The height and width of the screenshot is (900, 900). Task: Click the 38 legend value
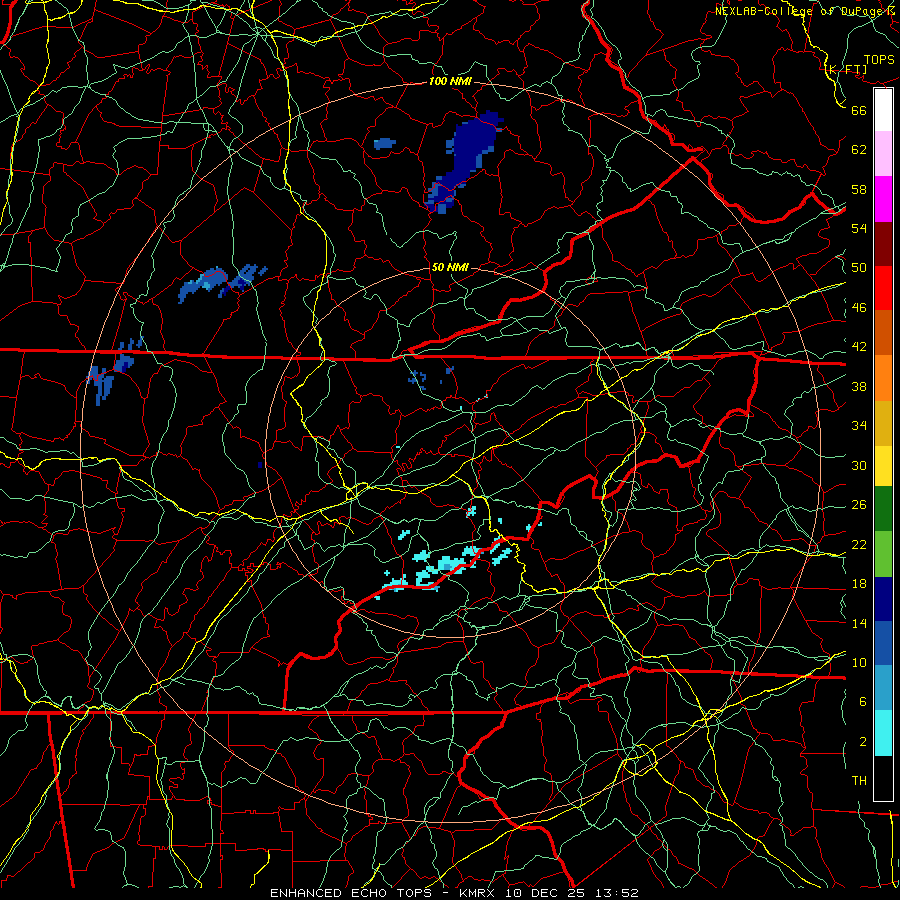coord(859,386)
